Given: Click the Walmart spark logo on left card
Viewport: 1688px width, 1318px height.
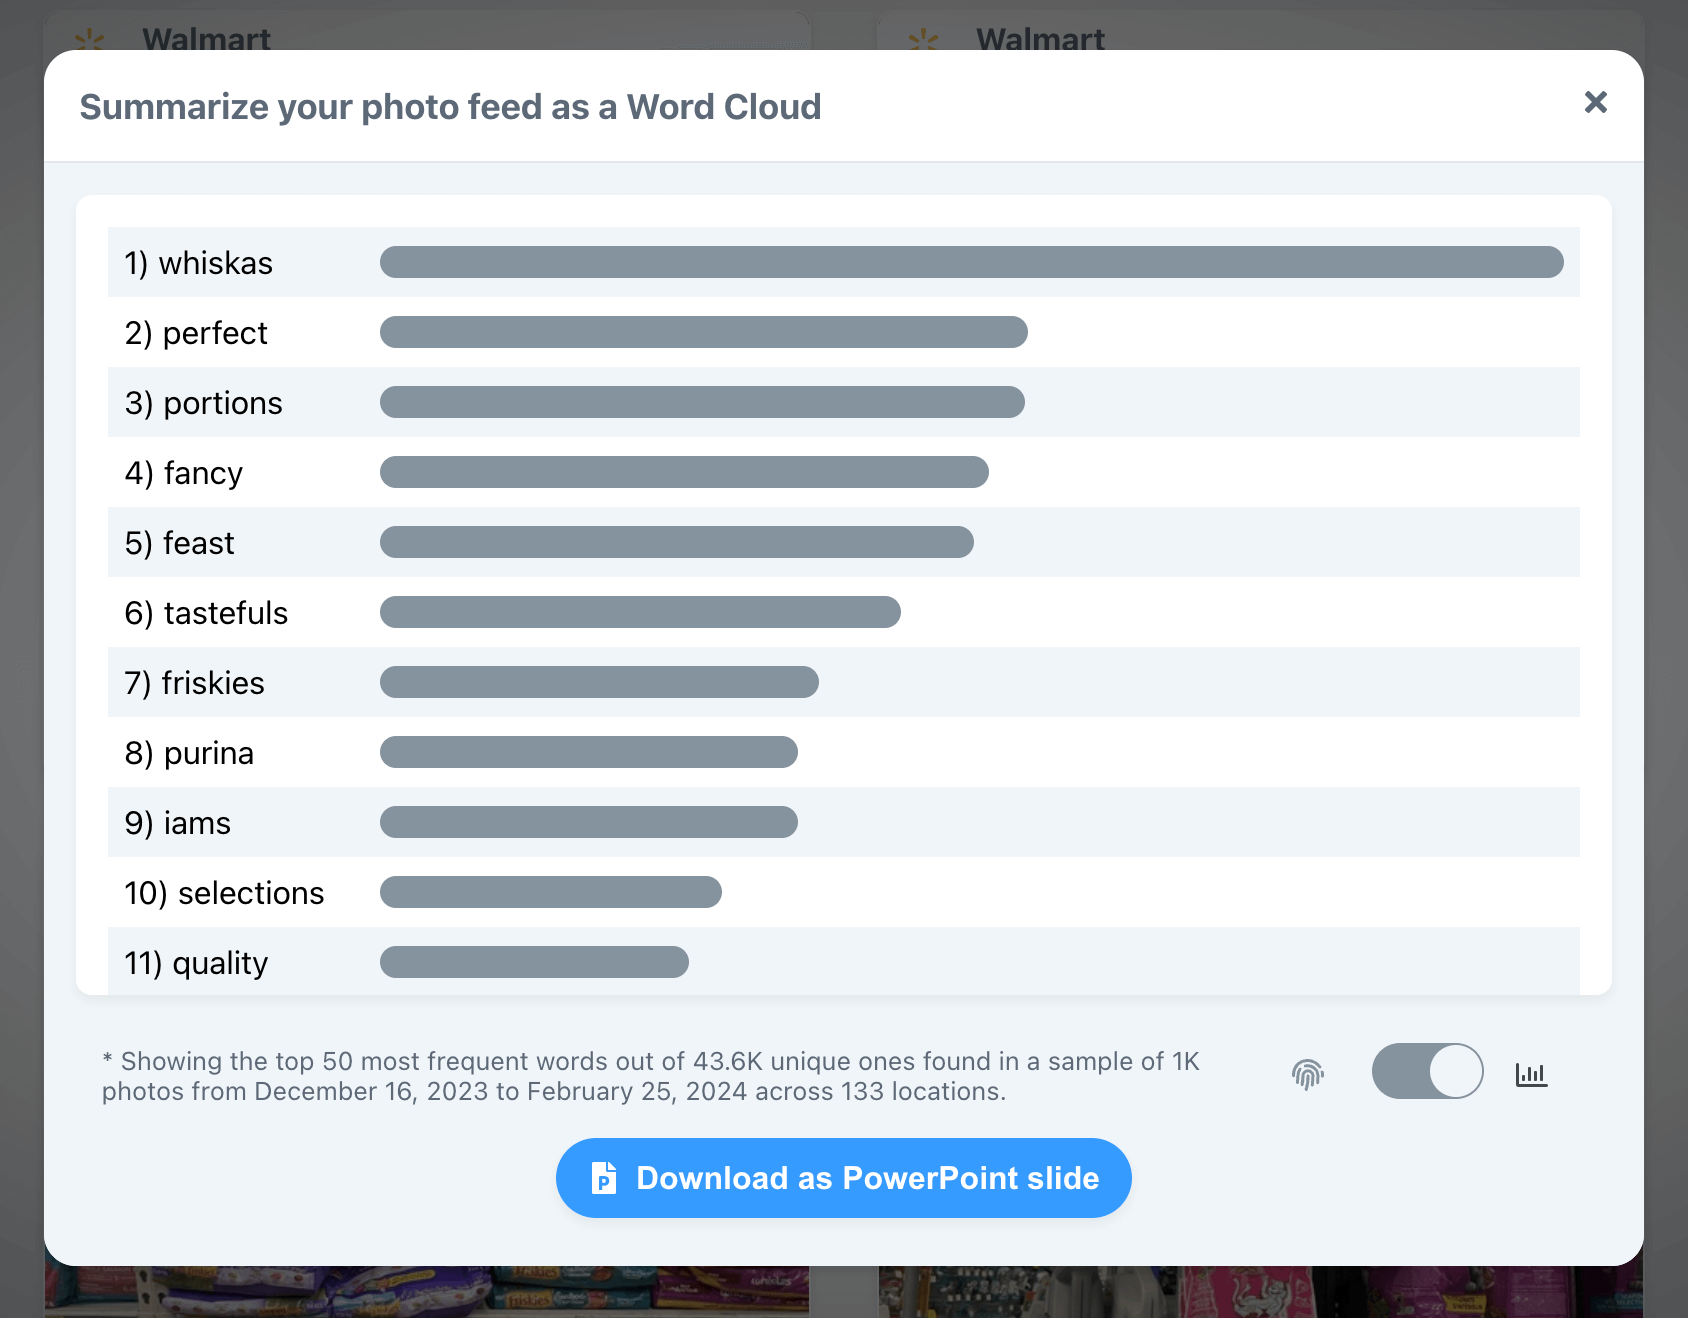Looking at the screenshot, I should coord(89,39).
